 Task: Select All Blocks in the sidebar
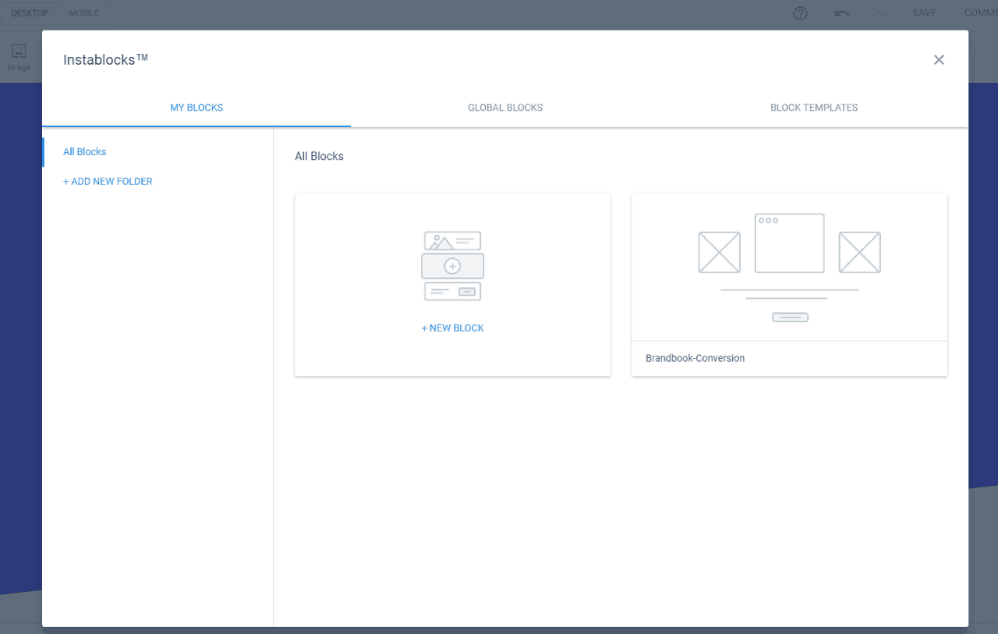coord(85,151)
